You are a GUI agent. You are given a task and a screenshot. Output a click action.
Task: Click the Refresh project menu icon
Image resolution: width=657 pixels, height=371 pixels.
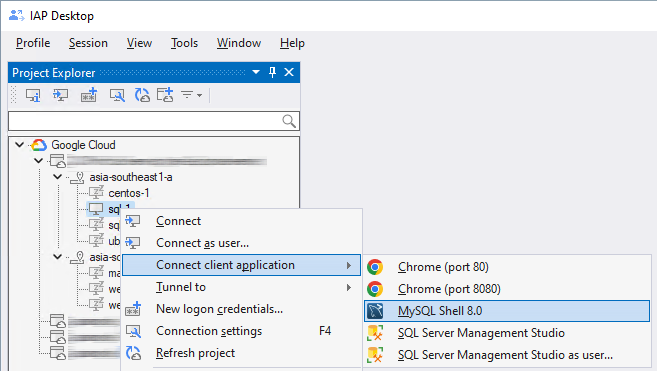(x=133, y=353)
